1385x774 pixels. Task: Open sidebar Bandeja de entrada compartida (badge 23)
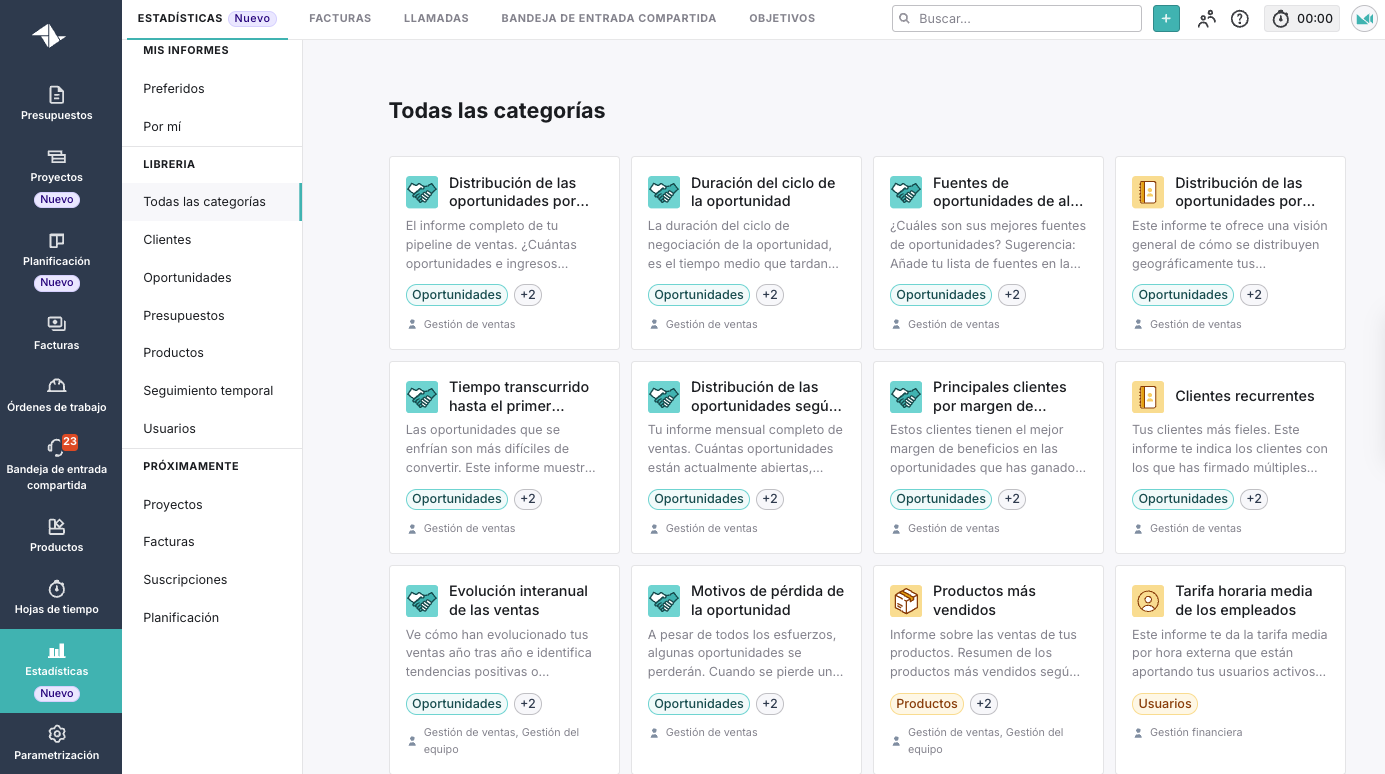tap(57, 466)
